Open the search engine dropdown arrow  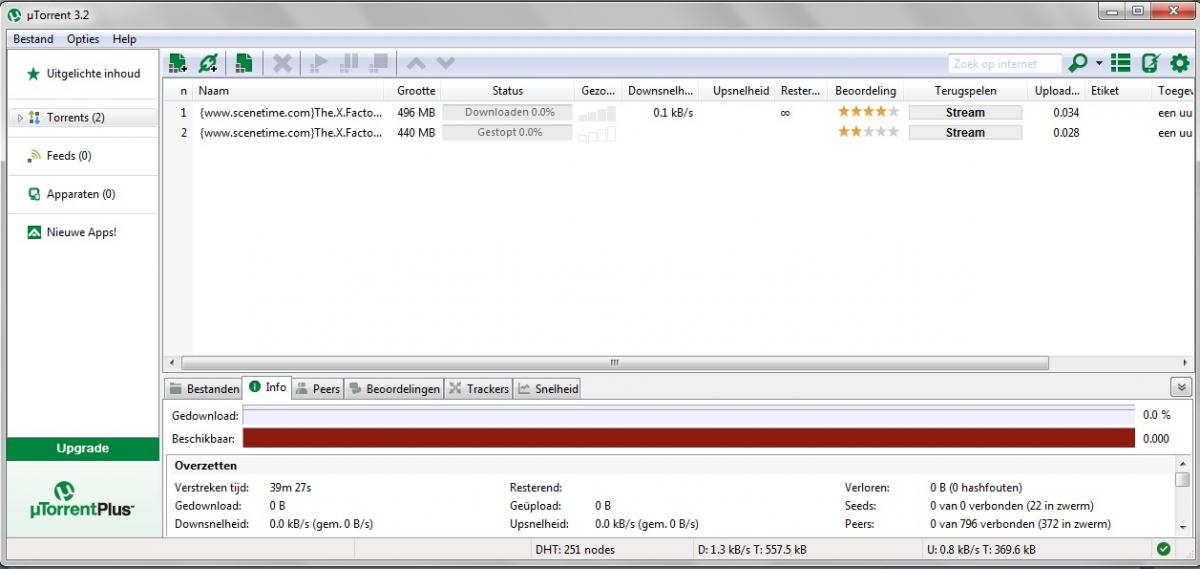click(1099, 64)
